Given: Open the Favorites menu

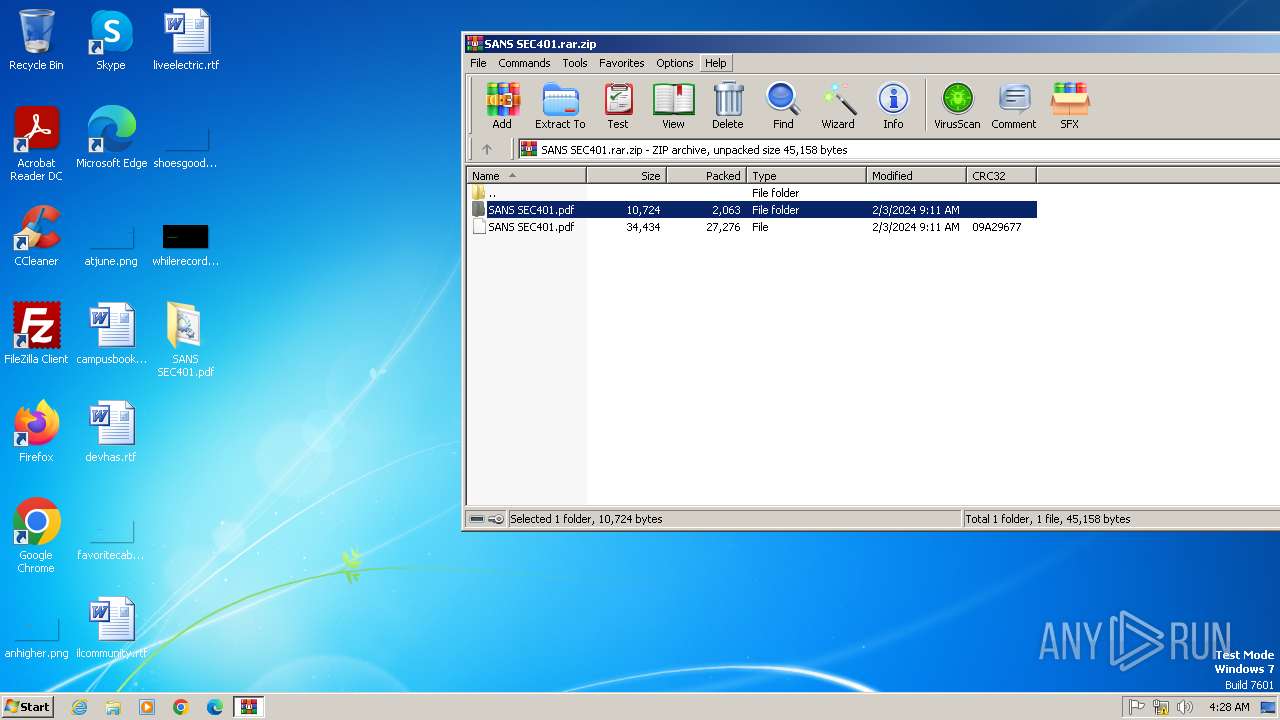Looking at the screenshot, I should click(x=622, y=63).
